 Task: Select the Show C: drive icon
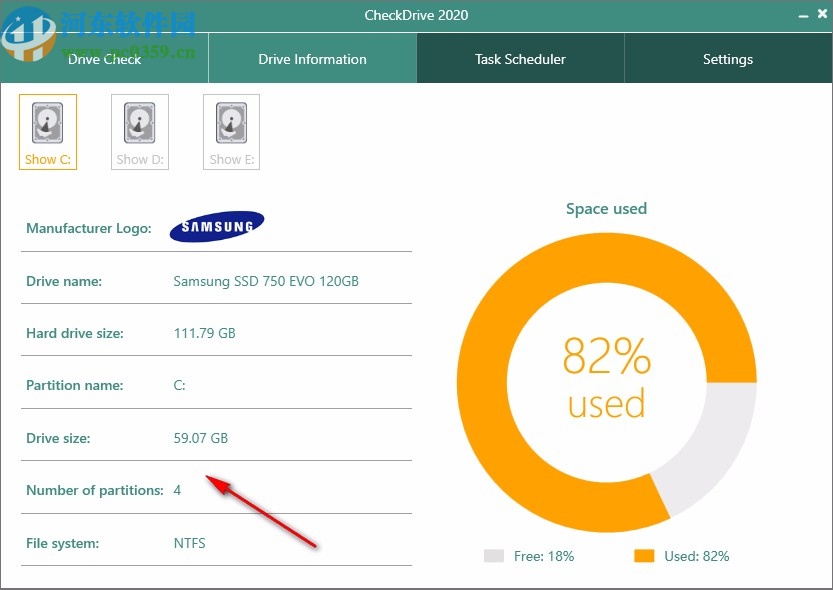pyautogui.click(x=47, y=130)
